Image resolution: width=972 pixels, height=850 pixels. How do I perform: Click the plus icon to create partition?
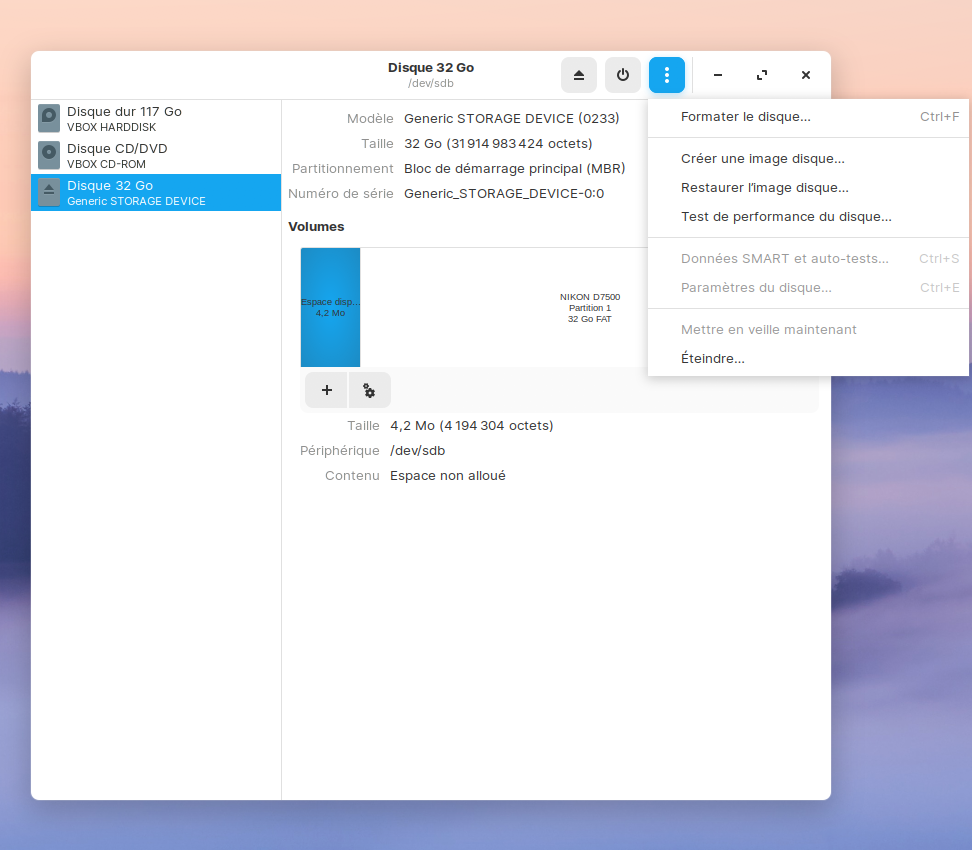pyautogui.click(x=326, y=390)
